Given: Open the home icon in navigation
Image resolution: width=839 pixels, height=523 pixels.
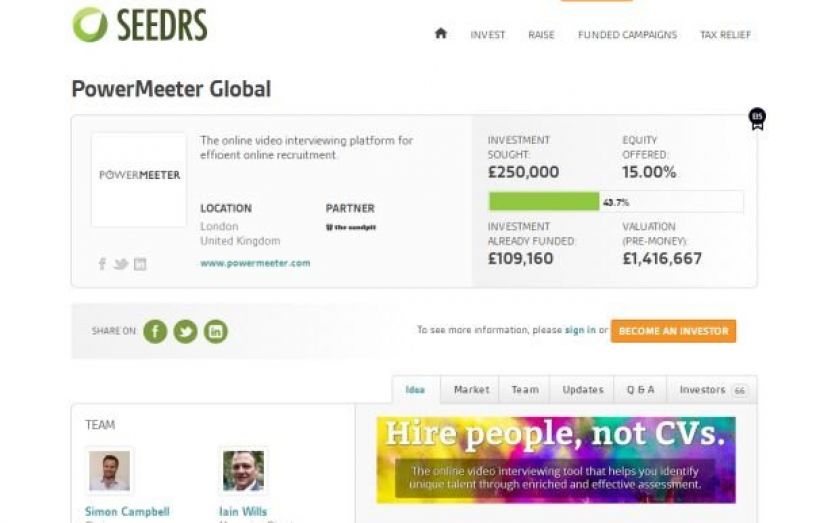Looking at the screenshot, I should tap(440, 34).
